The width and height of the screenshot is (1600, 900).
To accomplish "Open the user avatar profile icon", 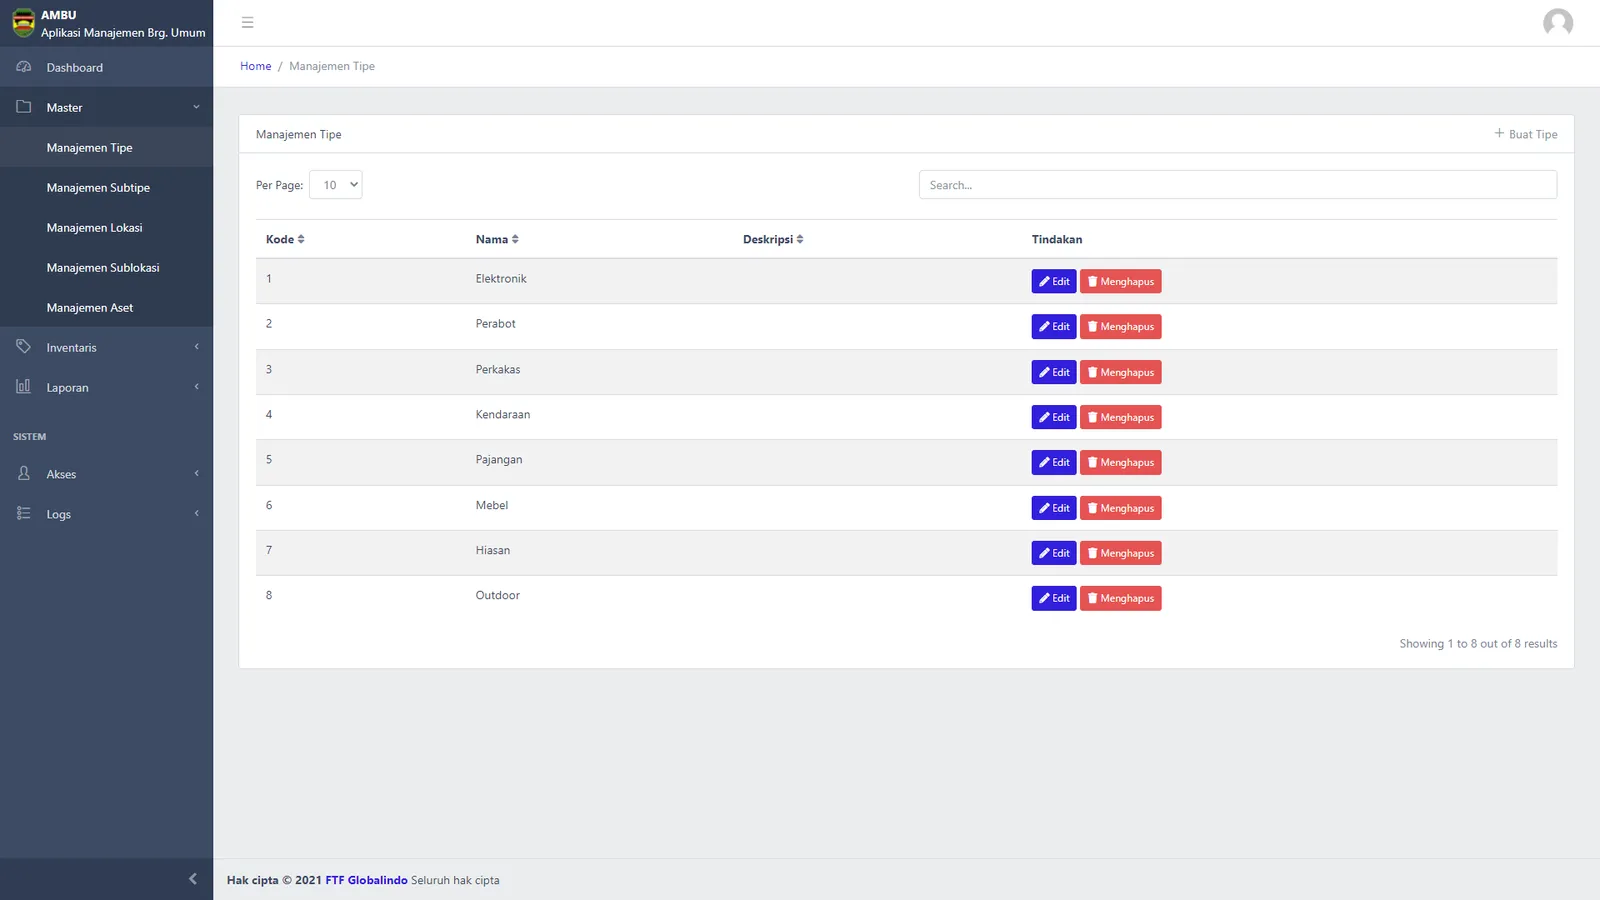I will 1558,23.
